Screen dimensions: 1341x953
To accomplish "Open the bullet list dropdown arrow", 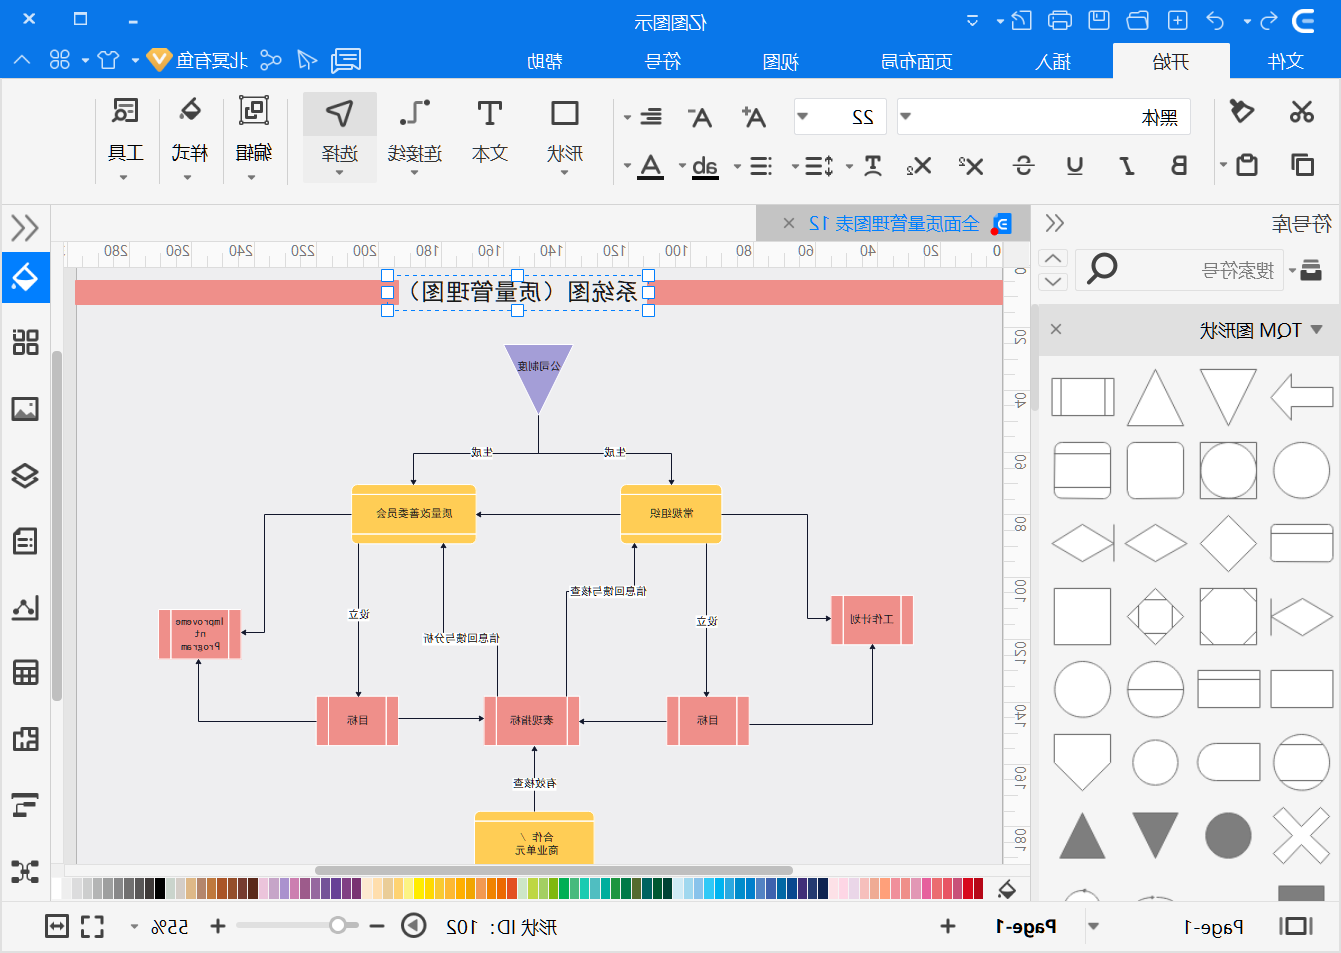I will [737, 166].
